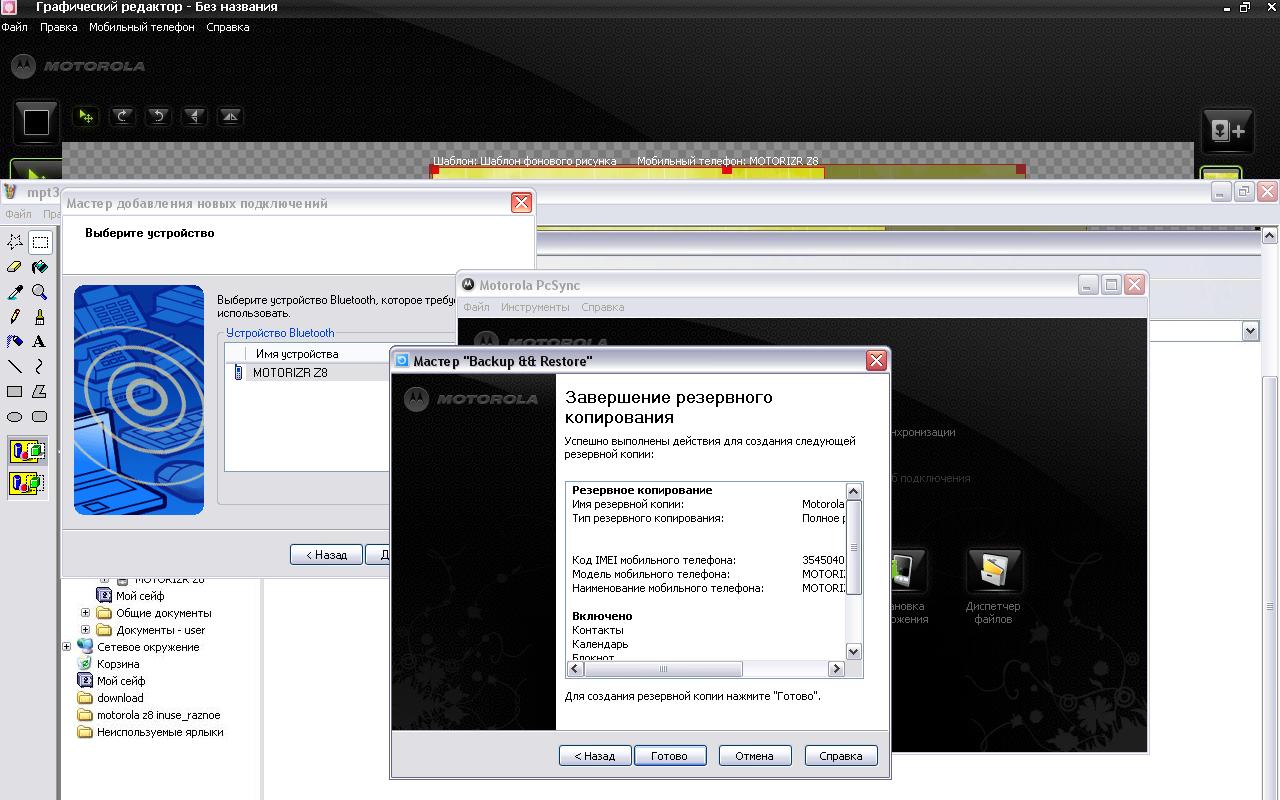Maximize the Motorola PcSync window
Image resolution: width=1280 pixels, height=800 pixels.
[1111, 285]
